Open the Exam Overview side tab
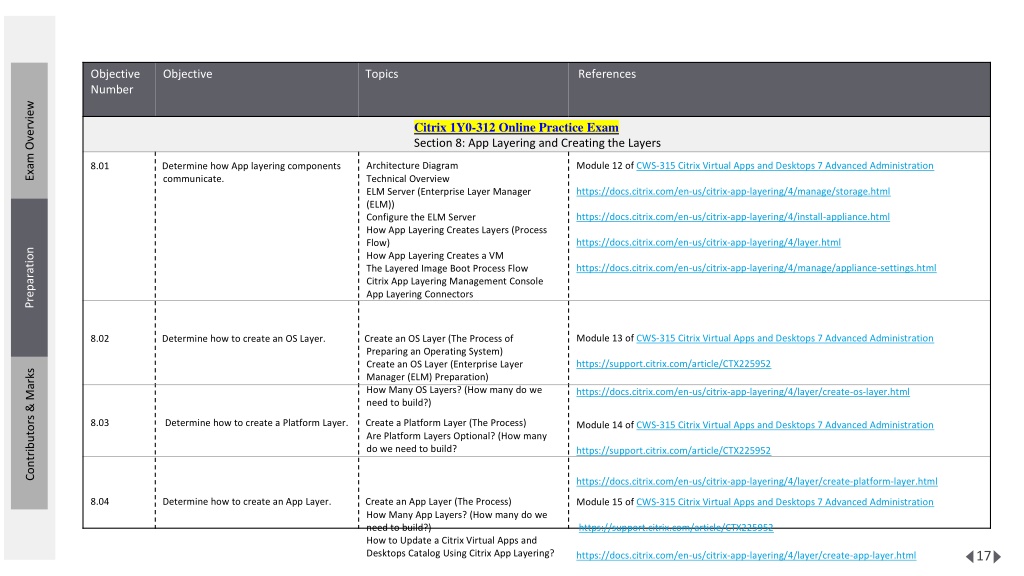 point(29,131)
